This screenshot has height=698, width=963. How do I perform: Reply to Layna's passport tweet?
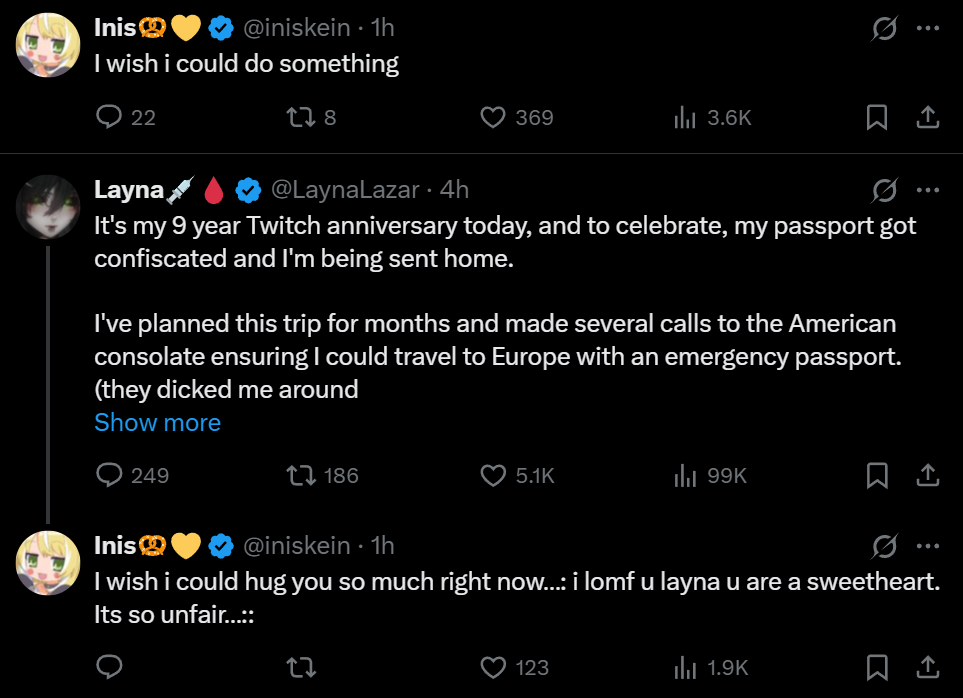tap(108, 476)
